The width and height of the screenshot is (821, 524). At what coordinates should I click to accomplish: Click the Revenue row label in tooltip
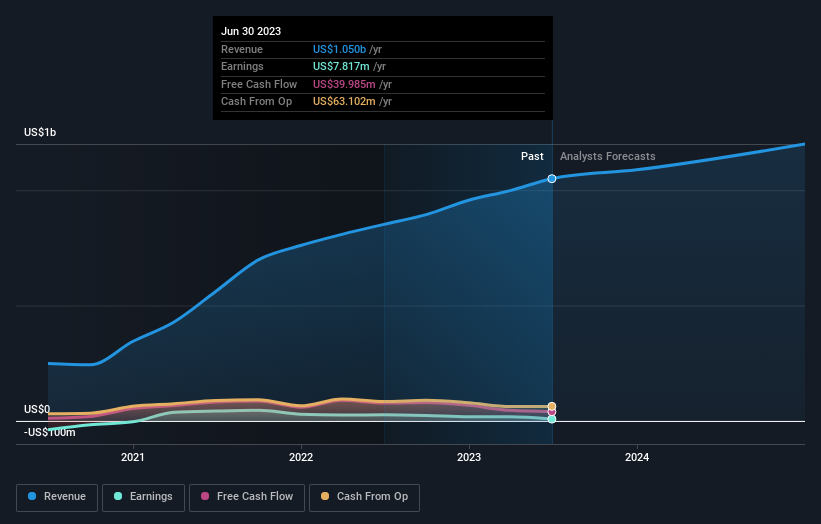[242, 49]
